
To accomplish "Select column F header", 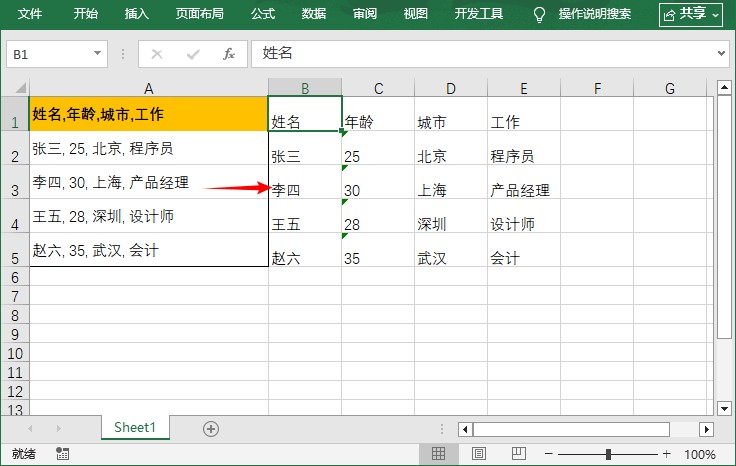I will tap(597, 88).
